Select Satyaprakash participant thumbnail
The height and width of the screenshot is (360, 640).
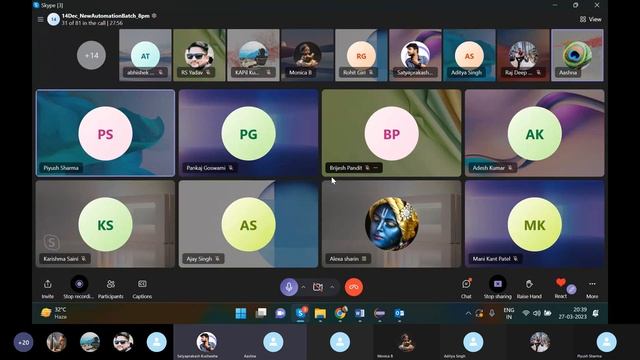415,55
